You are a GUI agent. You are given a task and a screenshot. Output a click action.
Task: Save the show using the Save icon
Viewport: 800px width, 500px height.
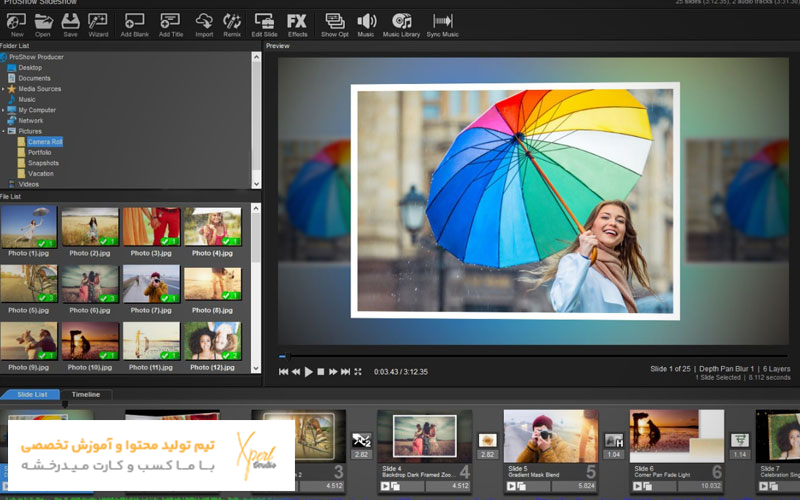[x=70, y=24]
